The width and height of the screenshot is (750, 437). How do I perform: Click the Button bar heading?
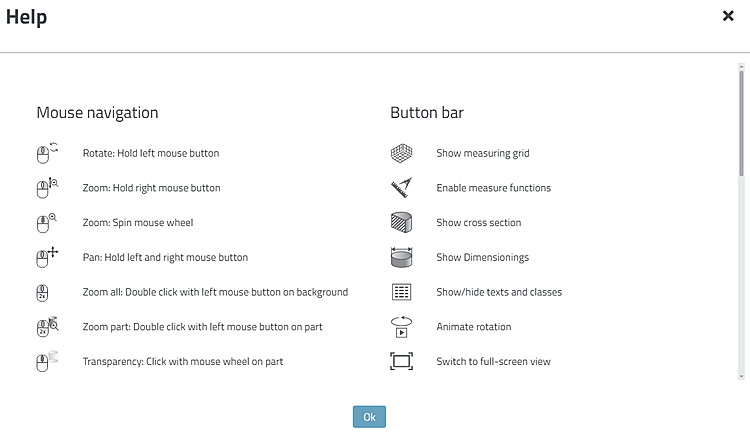click(427, 113)
